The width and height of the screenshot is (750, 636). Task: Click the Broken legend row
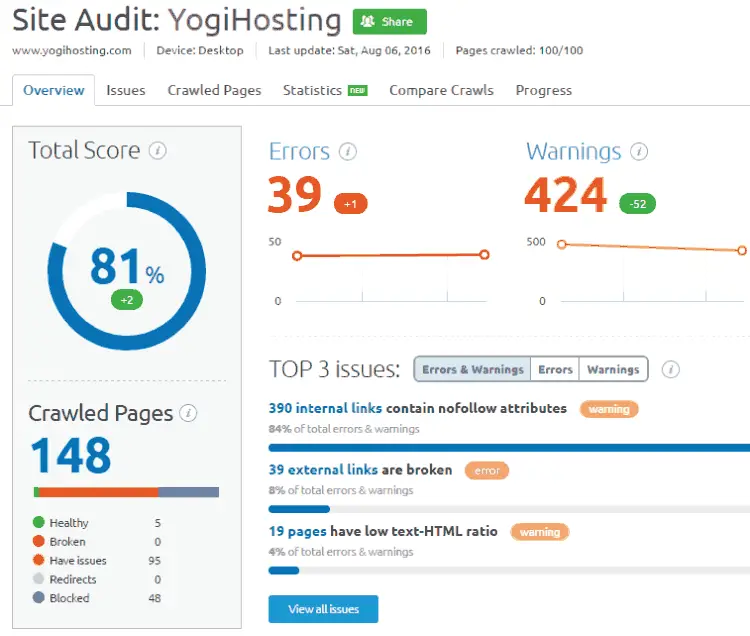97,541
